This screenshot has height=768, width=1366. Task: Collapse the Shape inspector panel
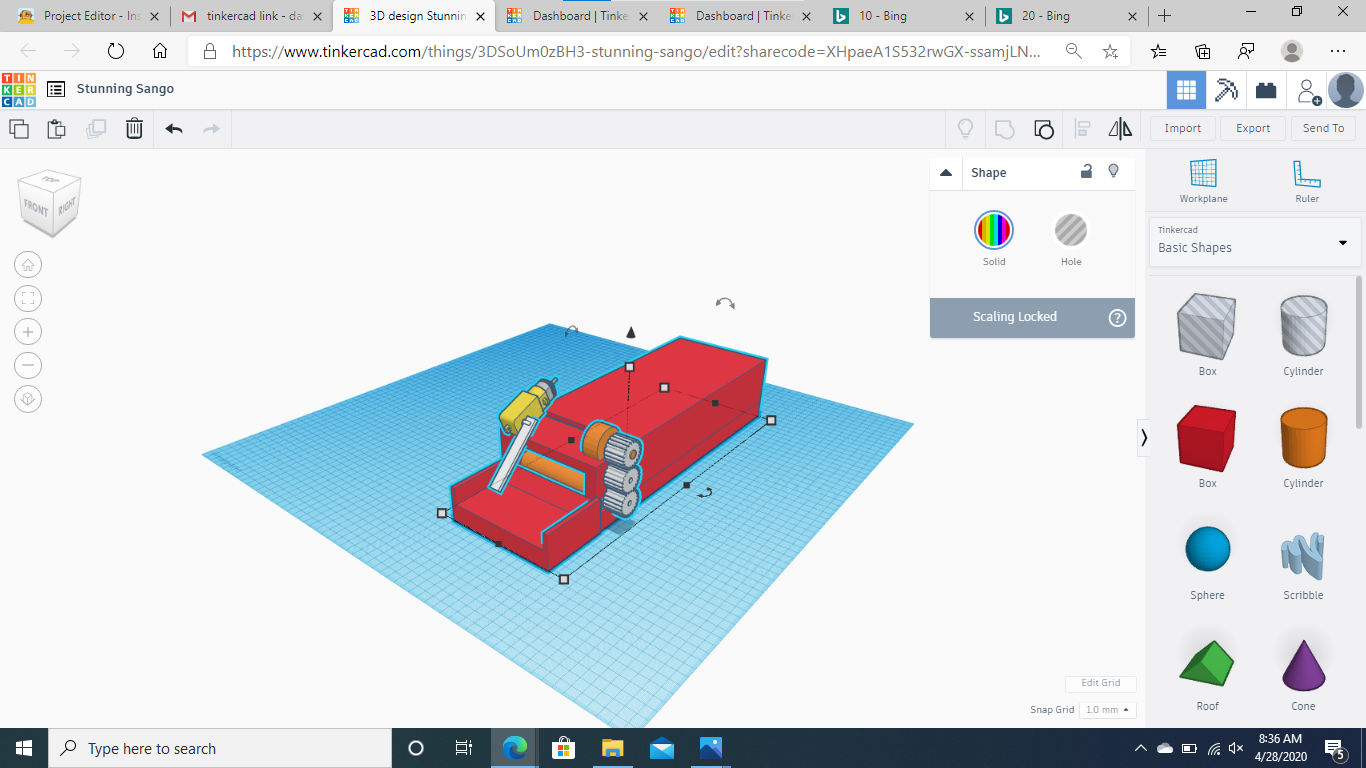tap(946, 173)
